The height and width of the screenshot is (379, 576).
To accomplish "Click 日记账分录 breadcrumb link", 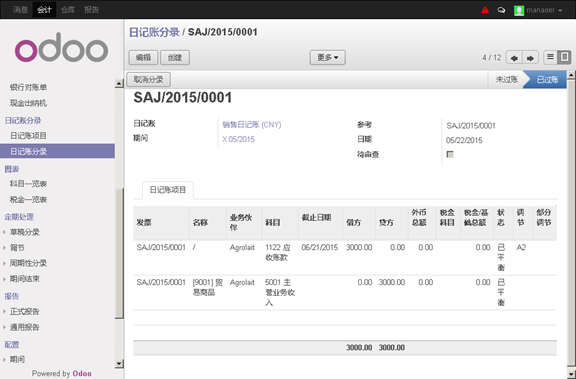I will coord(154,32).
